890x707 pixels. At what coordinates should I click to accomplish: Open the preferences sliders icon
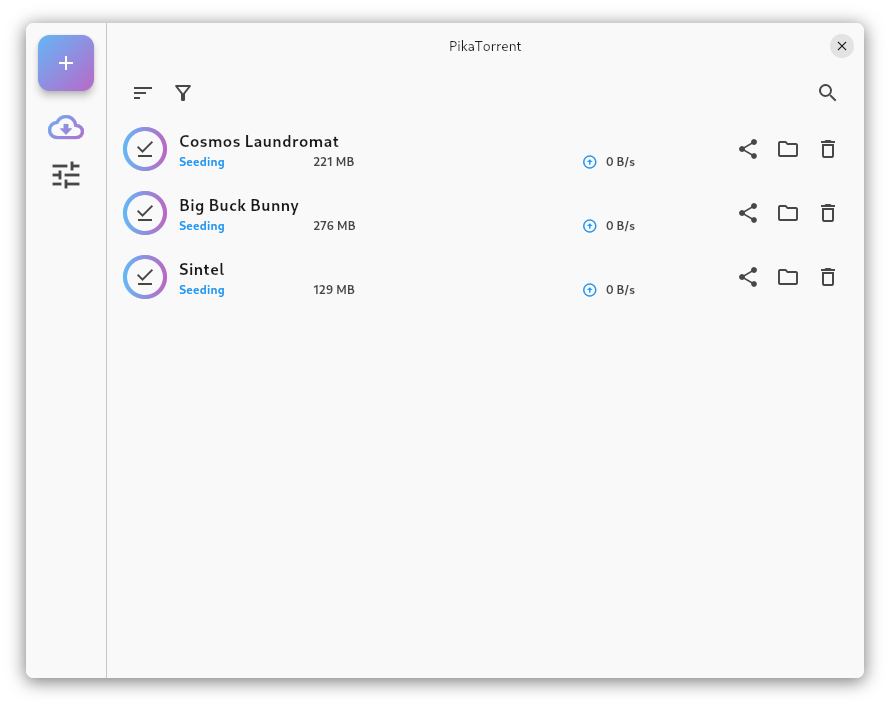tap(65, 175)
